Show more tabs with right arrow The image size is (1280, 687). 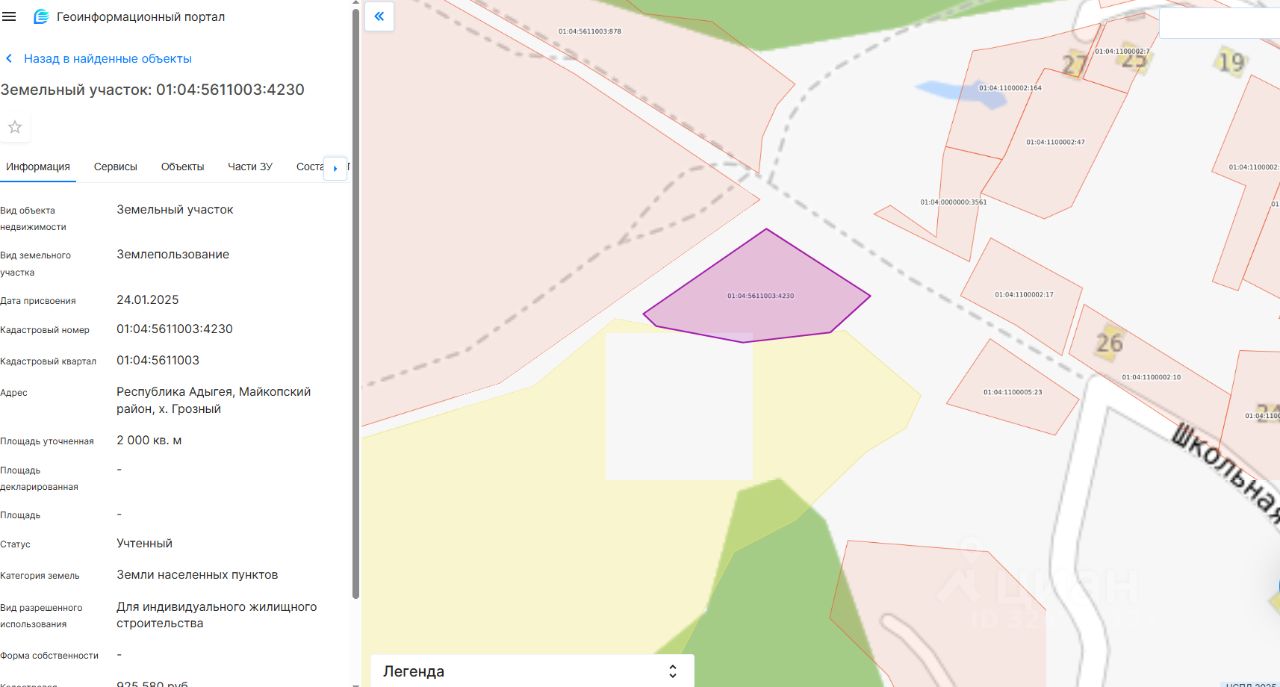point(335,168)
